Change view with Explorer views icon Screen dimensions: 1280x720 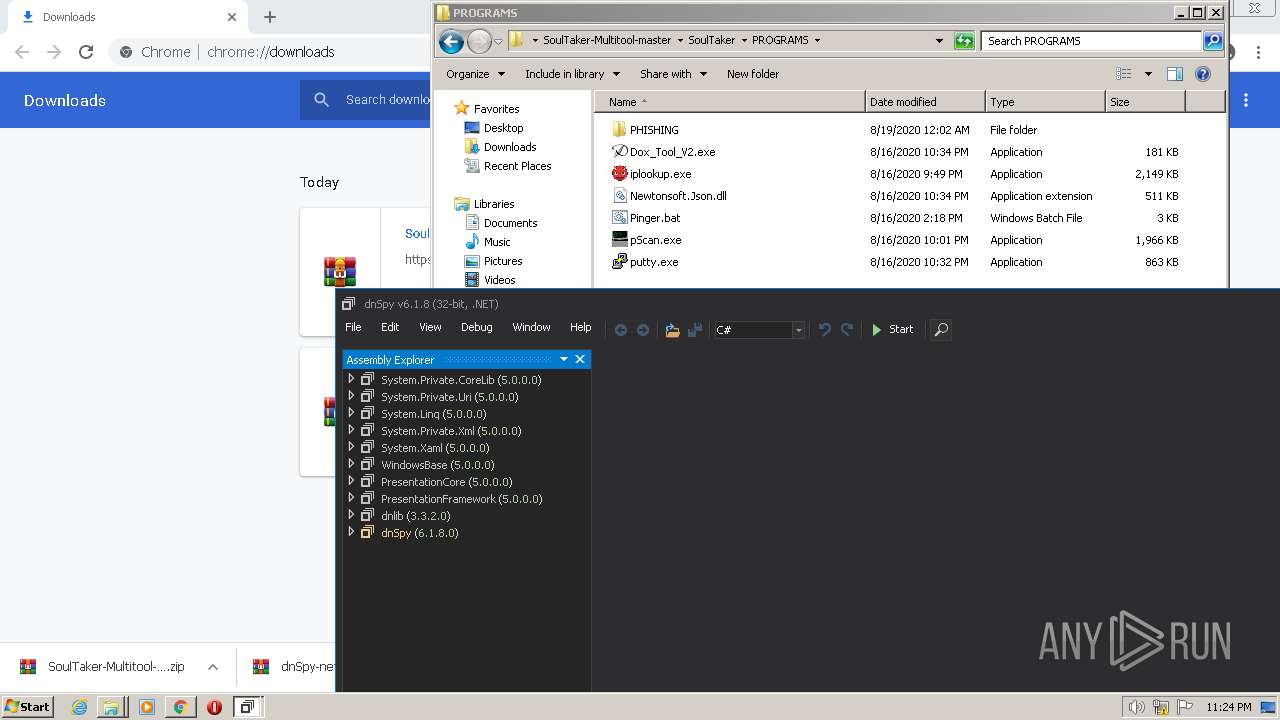(x=1124, y=74)
